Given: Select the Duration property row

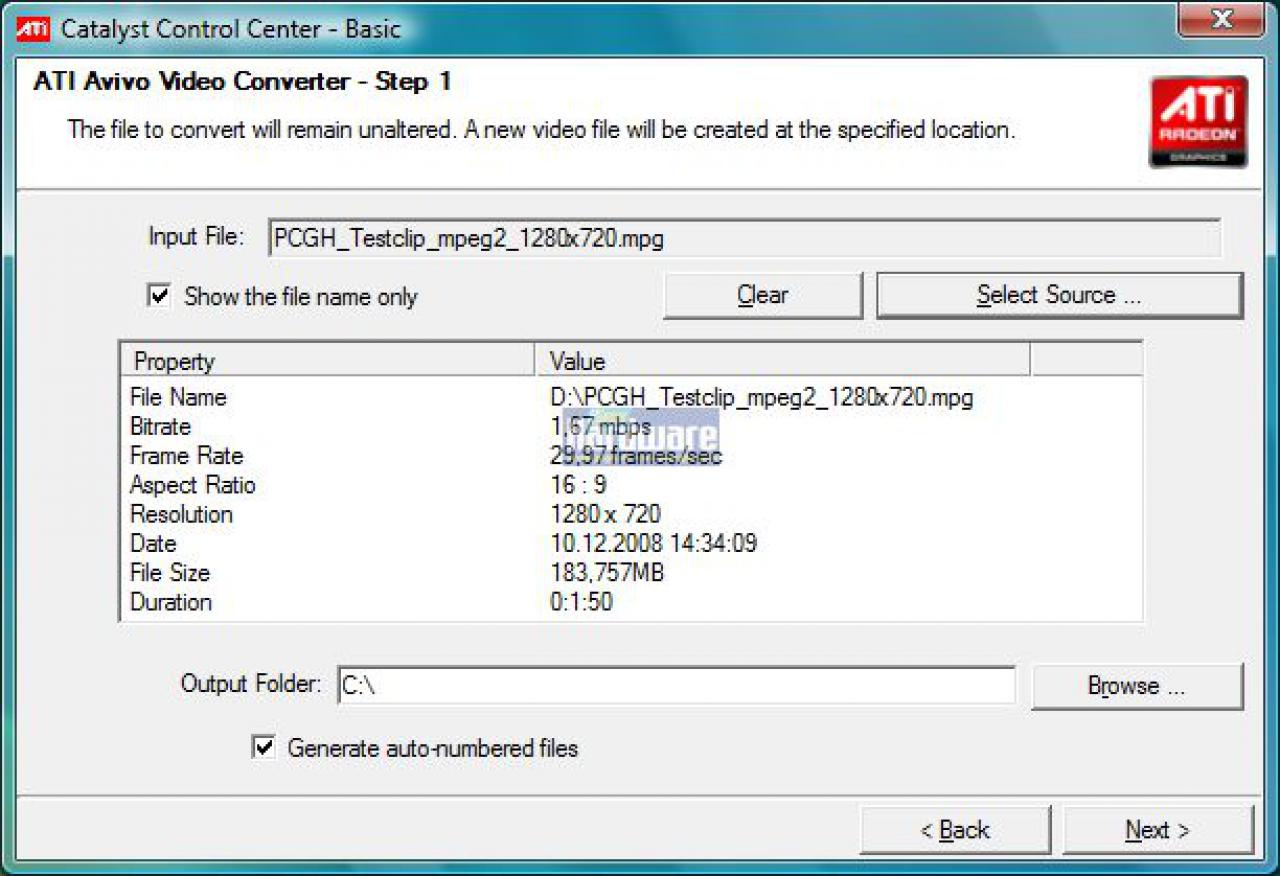Looking at the screenshot, I should tap(631, 602).
